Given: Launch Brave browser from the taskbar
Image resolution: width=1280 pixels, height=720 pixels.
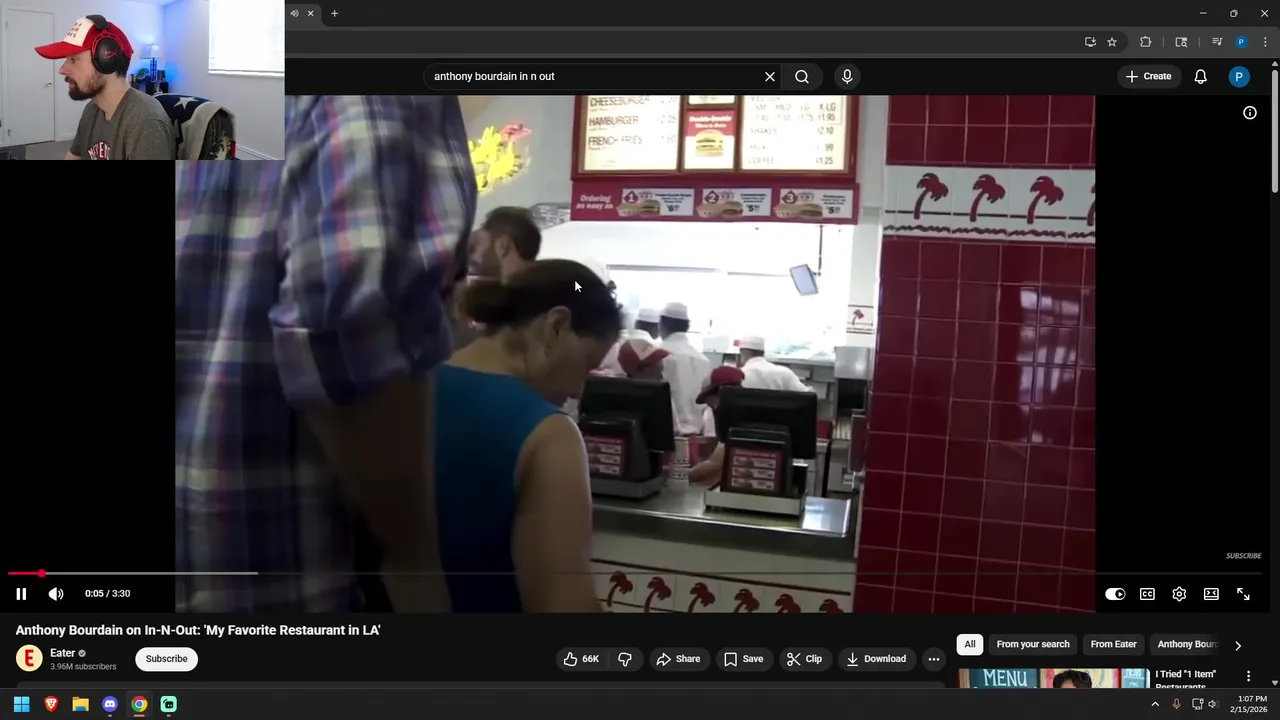Looking at the screenshot, I should (51, 704).
